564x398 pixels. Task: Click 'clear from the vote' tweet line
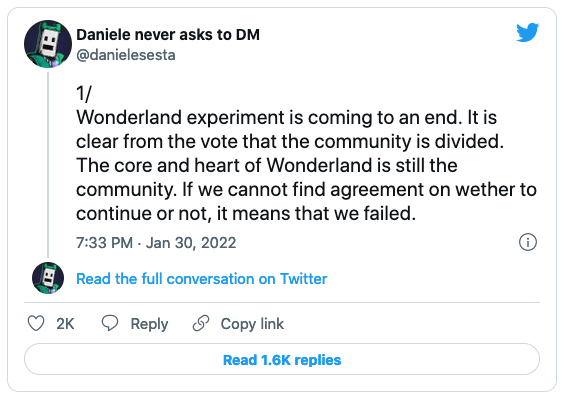click(290, 141)
